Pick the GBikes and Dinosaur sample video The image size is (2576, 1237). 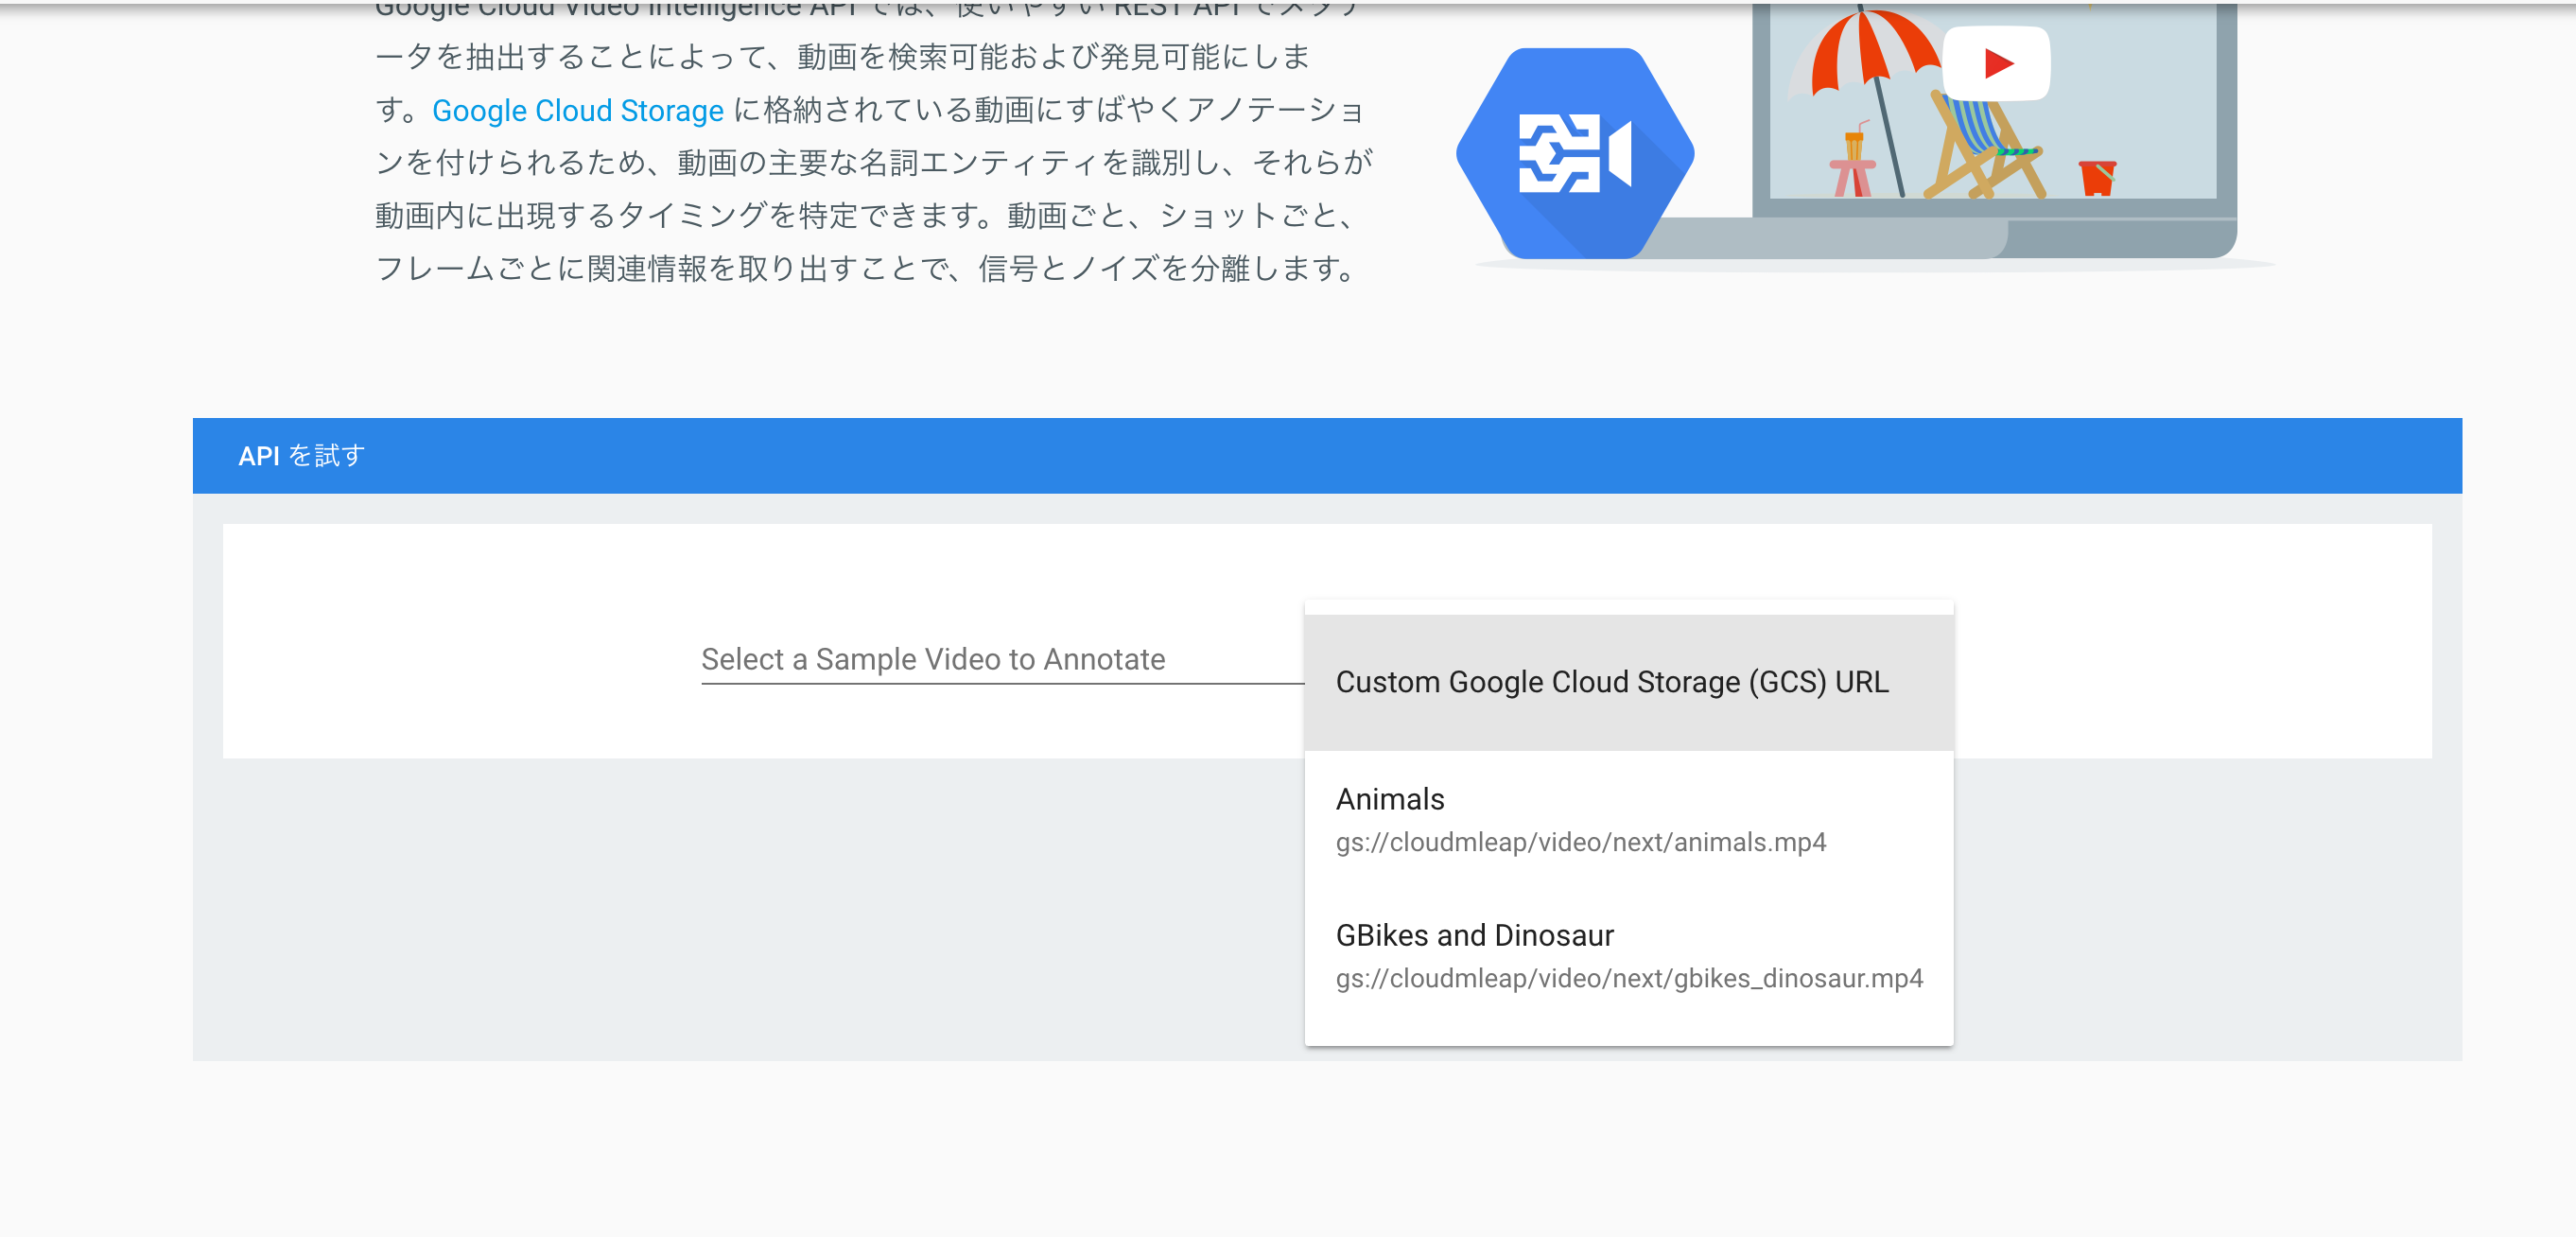point(1628,955)
